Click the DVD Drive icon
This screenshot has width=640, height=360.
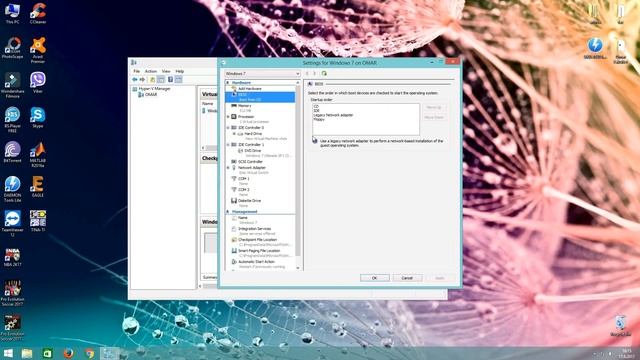[x=240, y=151]
